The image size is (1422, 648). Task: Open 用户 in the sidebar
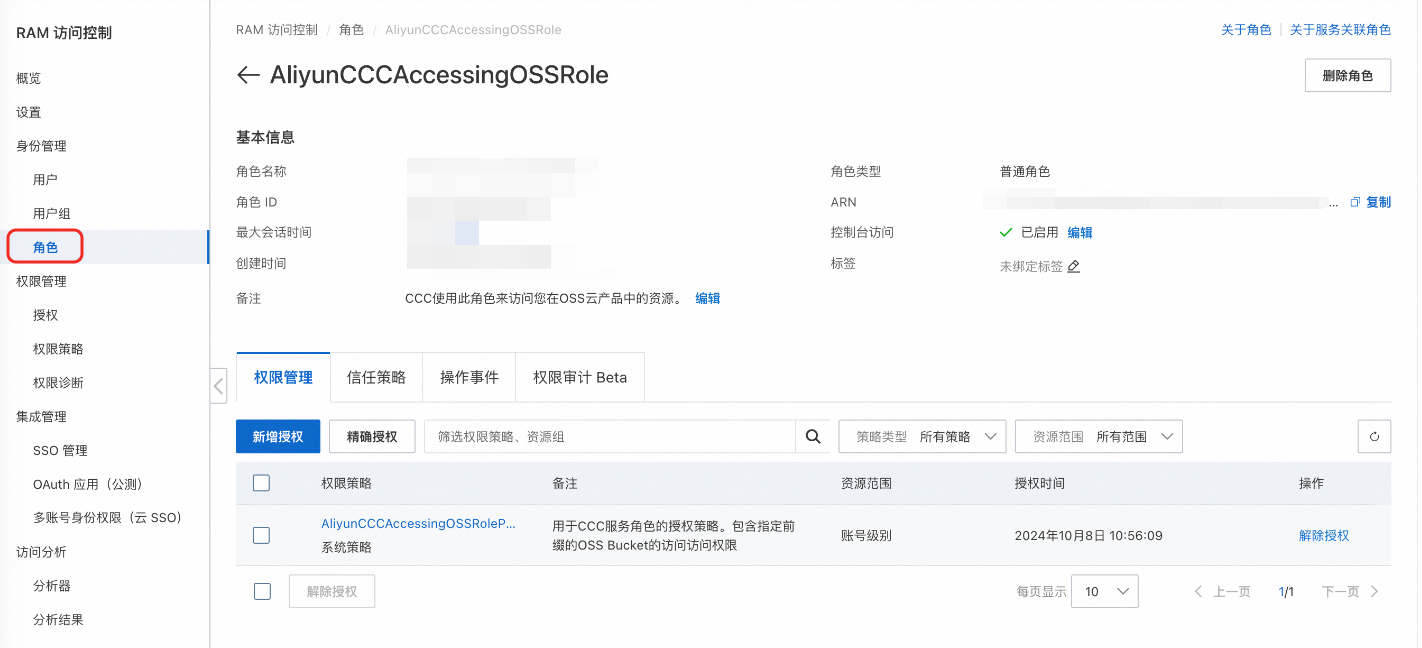click(x=45, y=180)
